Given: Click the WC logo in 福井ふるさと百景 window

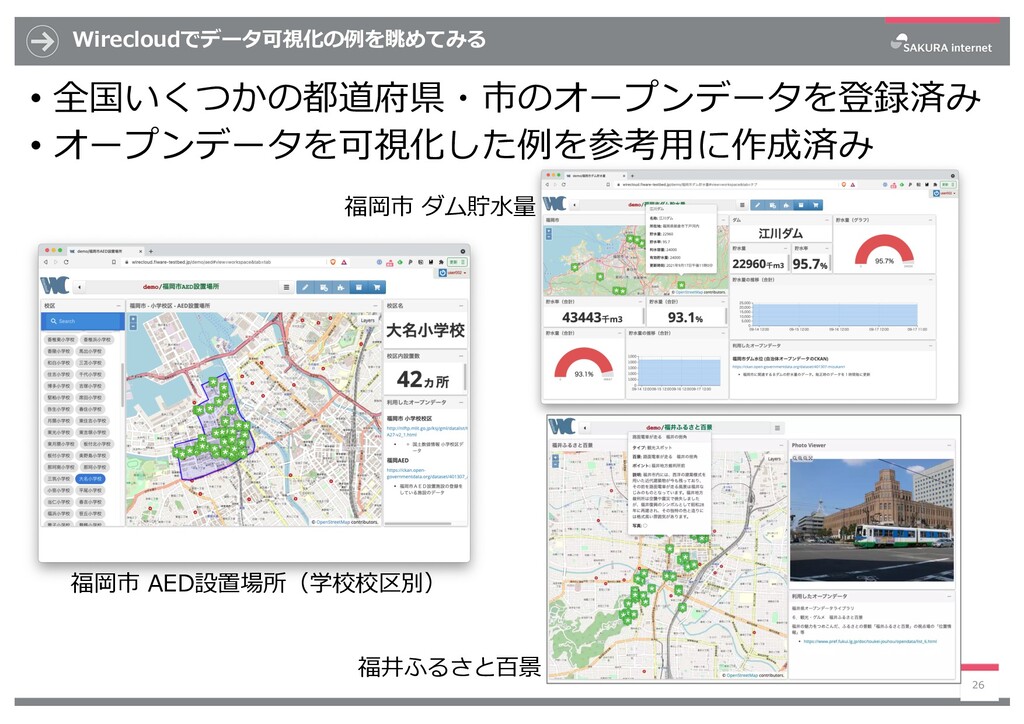Looking at the screenshot, I should coord(562,427).
